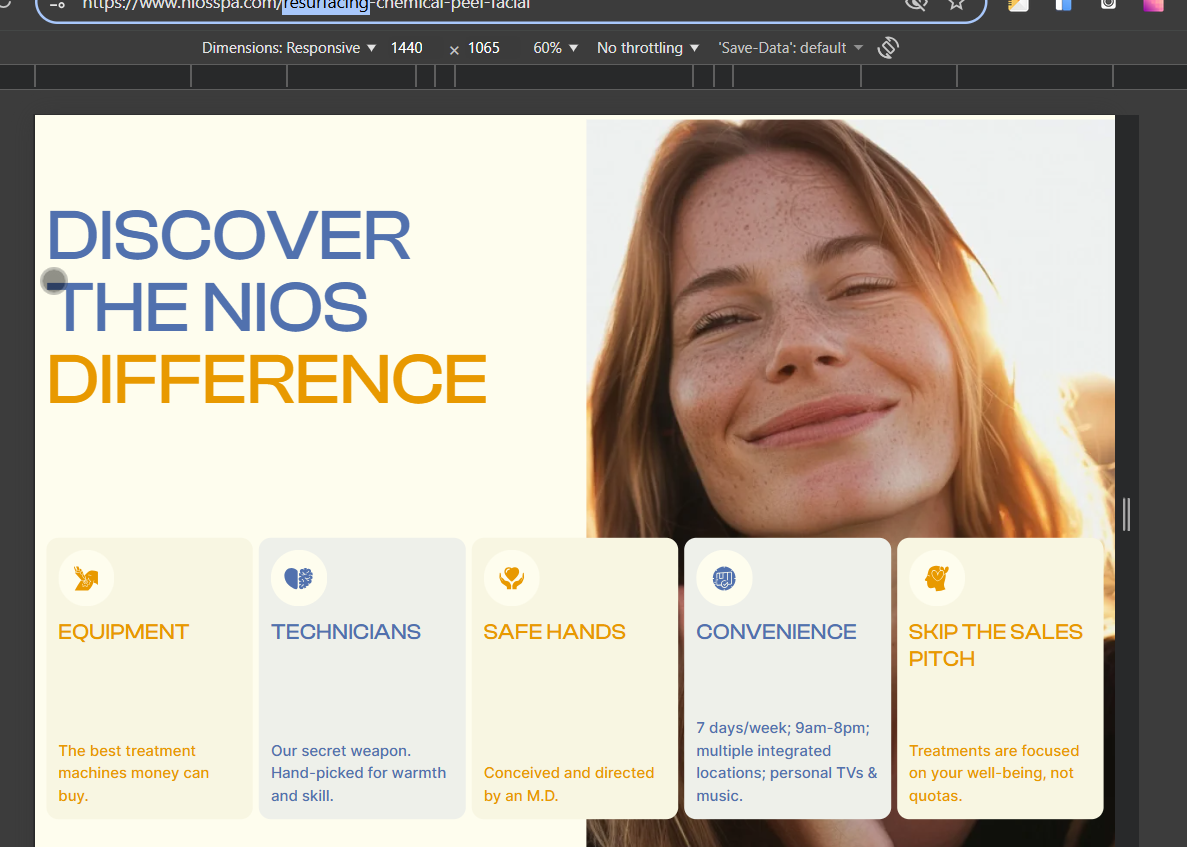Click the CONVENIENCE card heading
Image resolution: width=1187 pixels, height=847 pixels.
(x=776, y=632)
